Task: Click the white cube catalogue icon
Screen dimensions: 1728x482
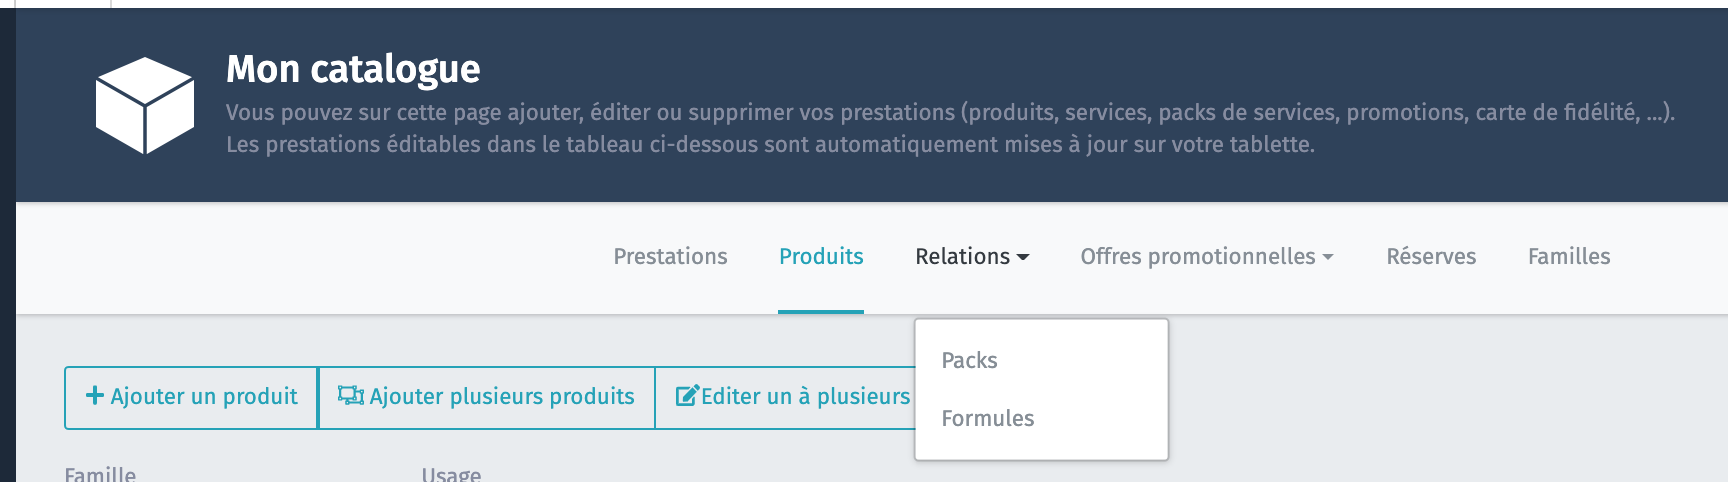Action: pos(145,105)
